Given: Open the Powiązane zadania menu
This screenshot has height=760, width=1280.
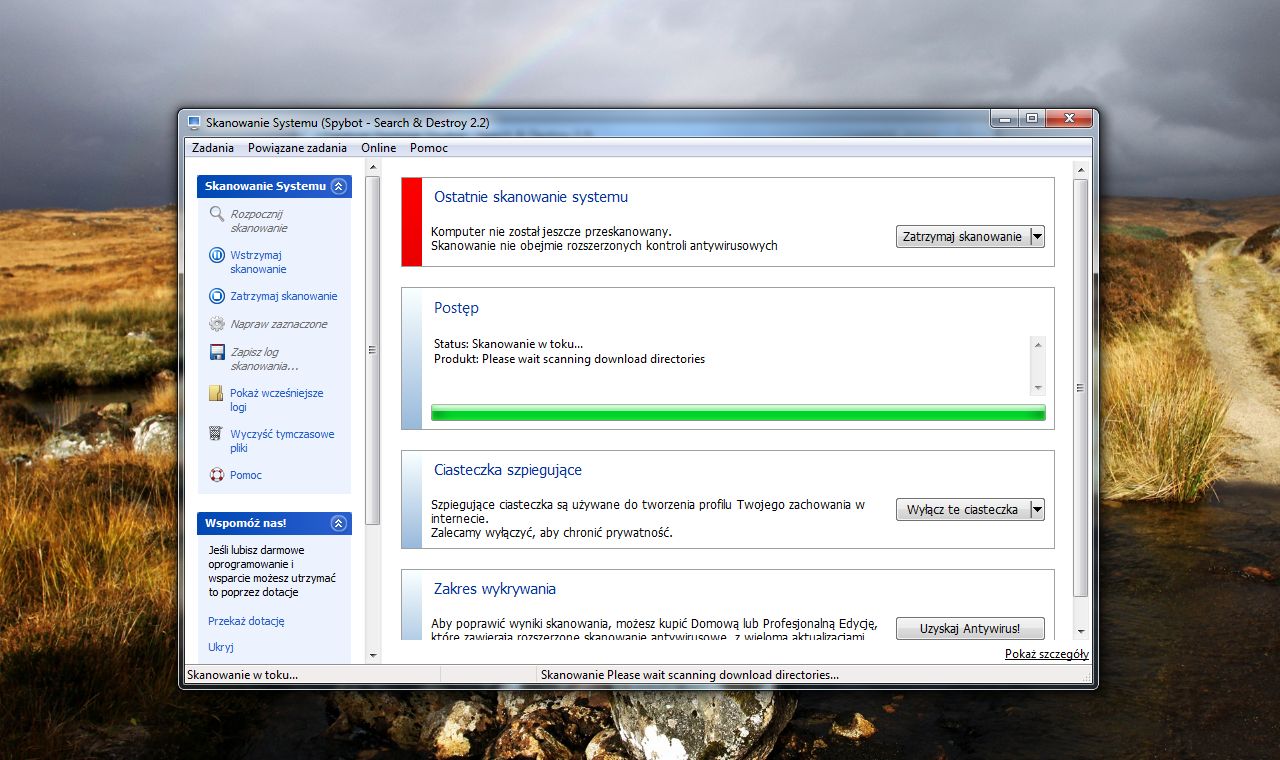Looking at the screenshot, I should [x=298, y=148].
